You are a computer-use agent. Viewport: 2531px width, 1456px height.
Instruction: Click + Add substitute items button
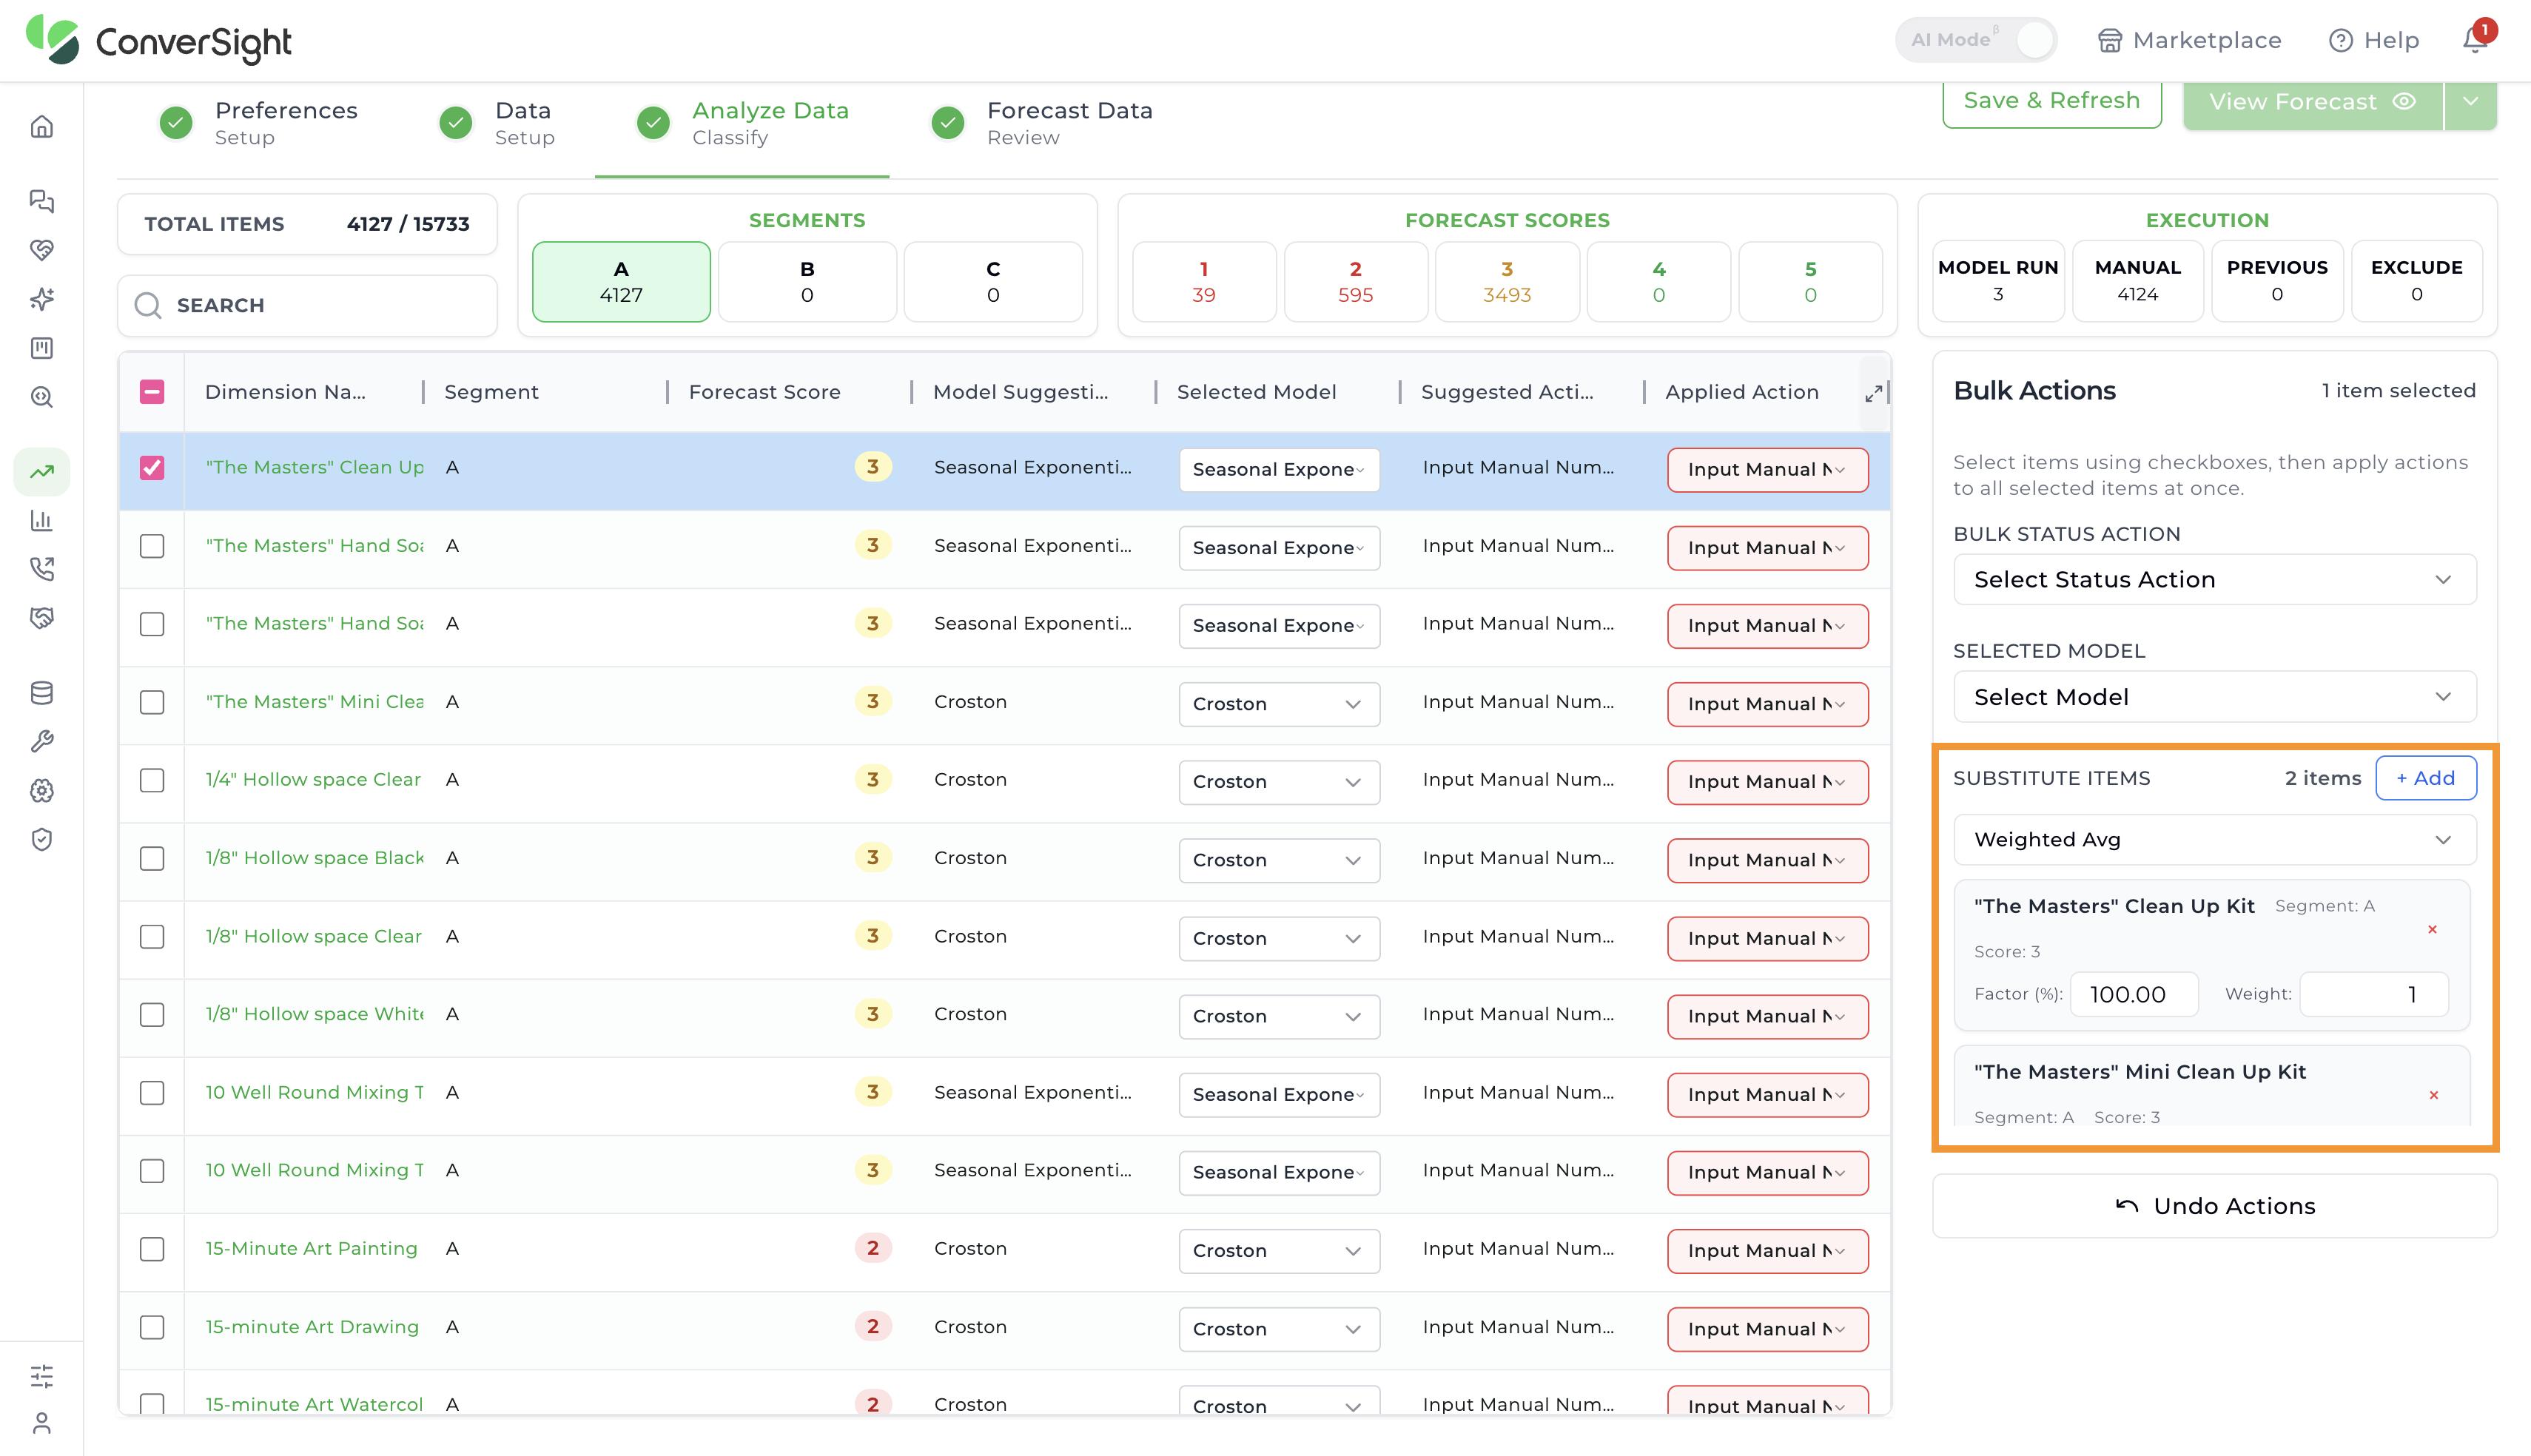click(x=2425, y=778)
